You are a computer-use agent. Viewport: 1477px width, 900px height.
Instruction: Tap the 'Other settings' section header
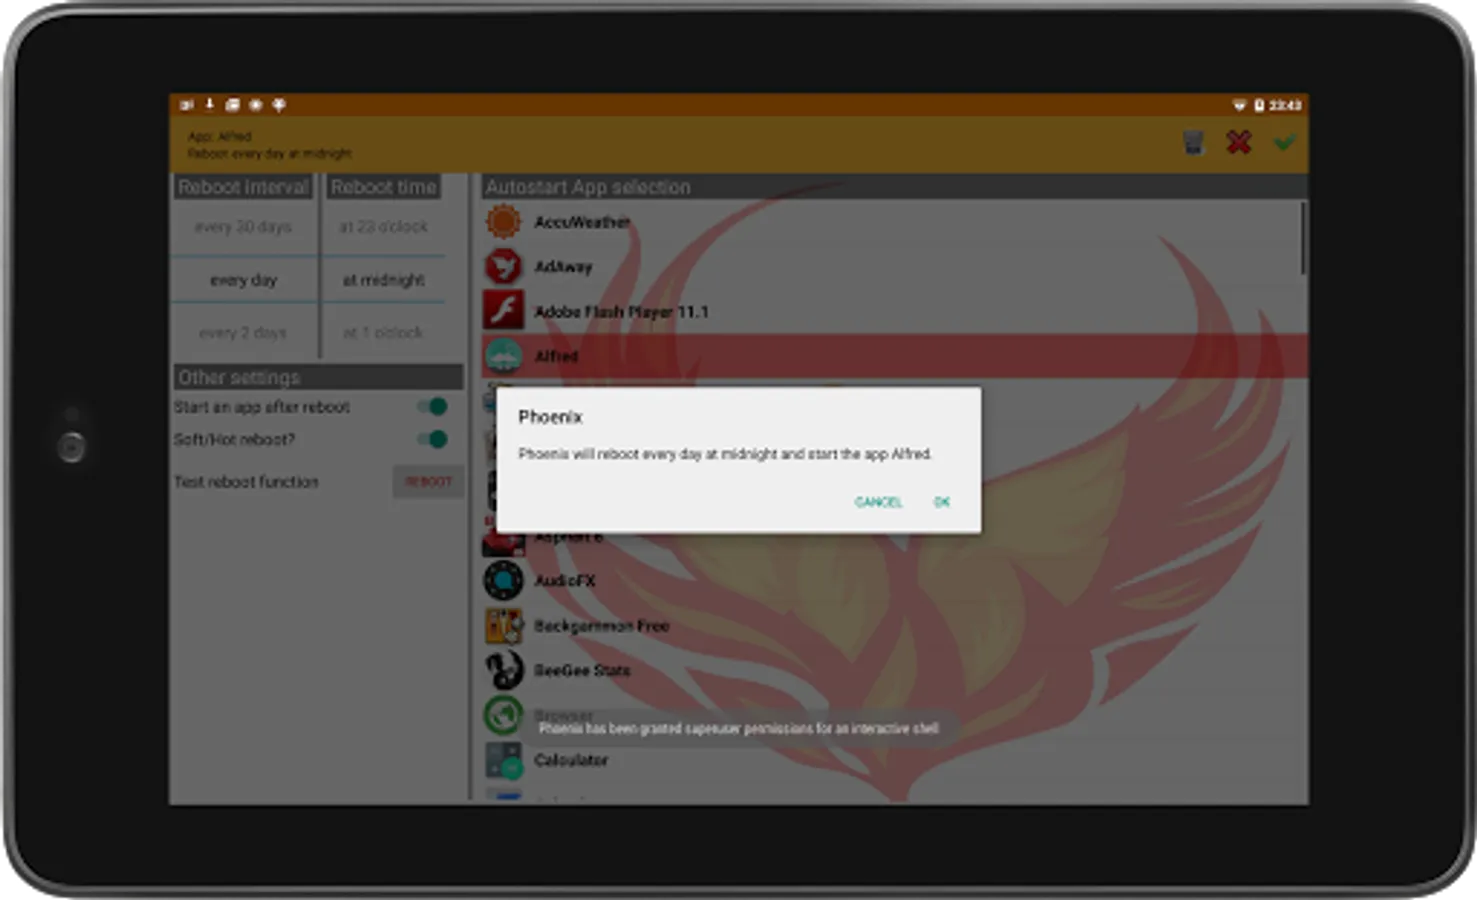(x=318, y=377)
